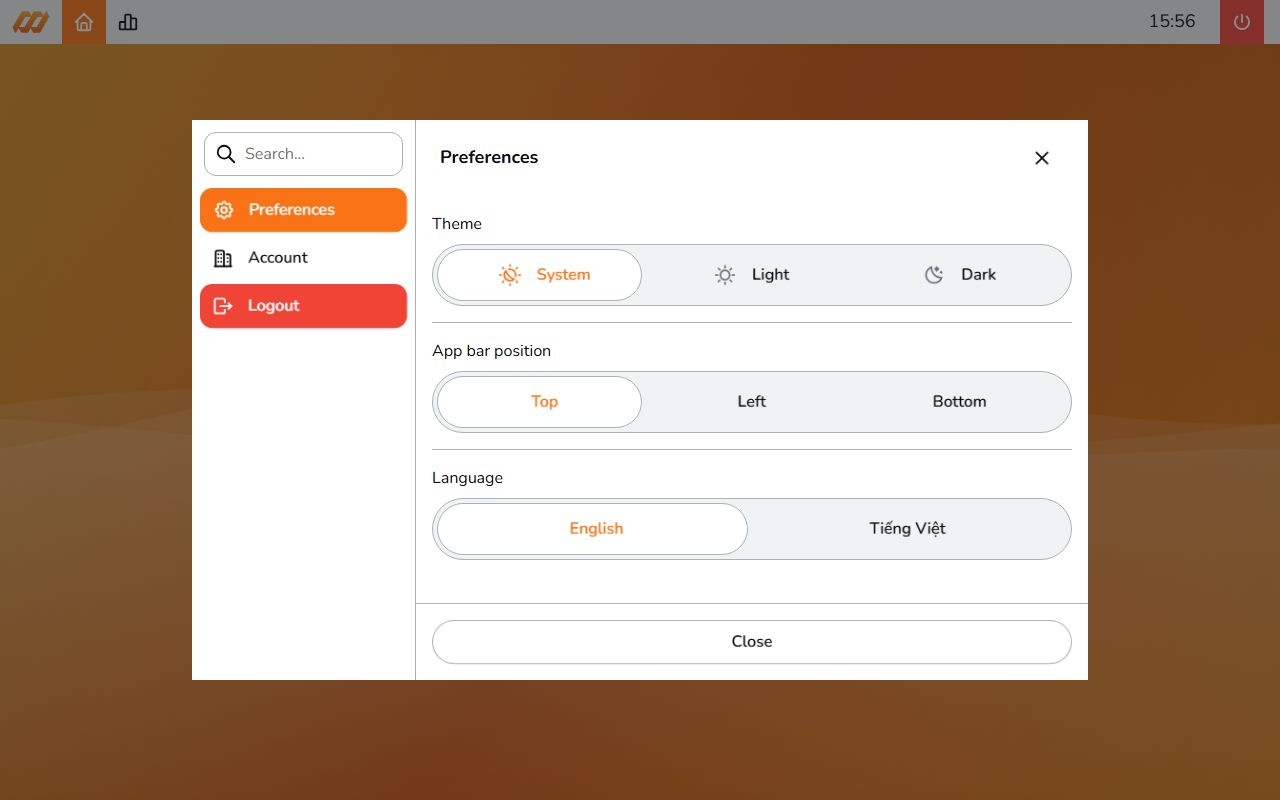Open the home icon in app bar
The height and width of the screenshot is (800, 1280).
(84, 22)
